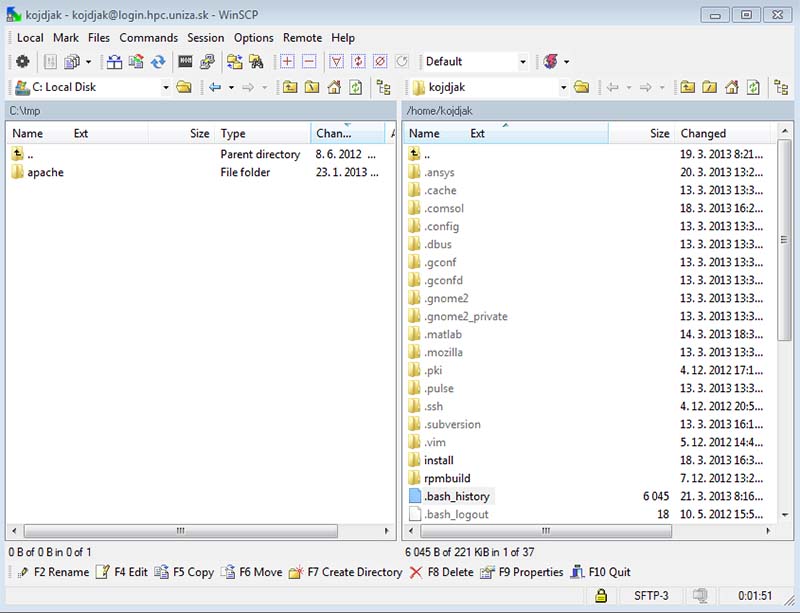Go to parent directory in local panel
Image resolution: width=800 pixels, height=613 pixels.
coord(290,88)
